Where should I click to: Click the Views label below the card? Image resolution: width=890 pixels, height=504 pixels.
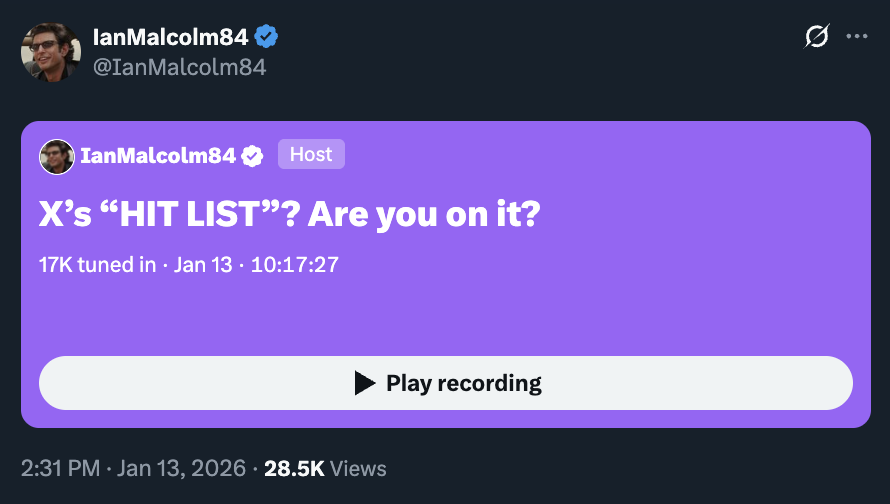pos(357,467)
